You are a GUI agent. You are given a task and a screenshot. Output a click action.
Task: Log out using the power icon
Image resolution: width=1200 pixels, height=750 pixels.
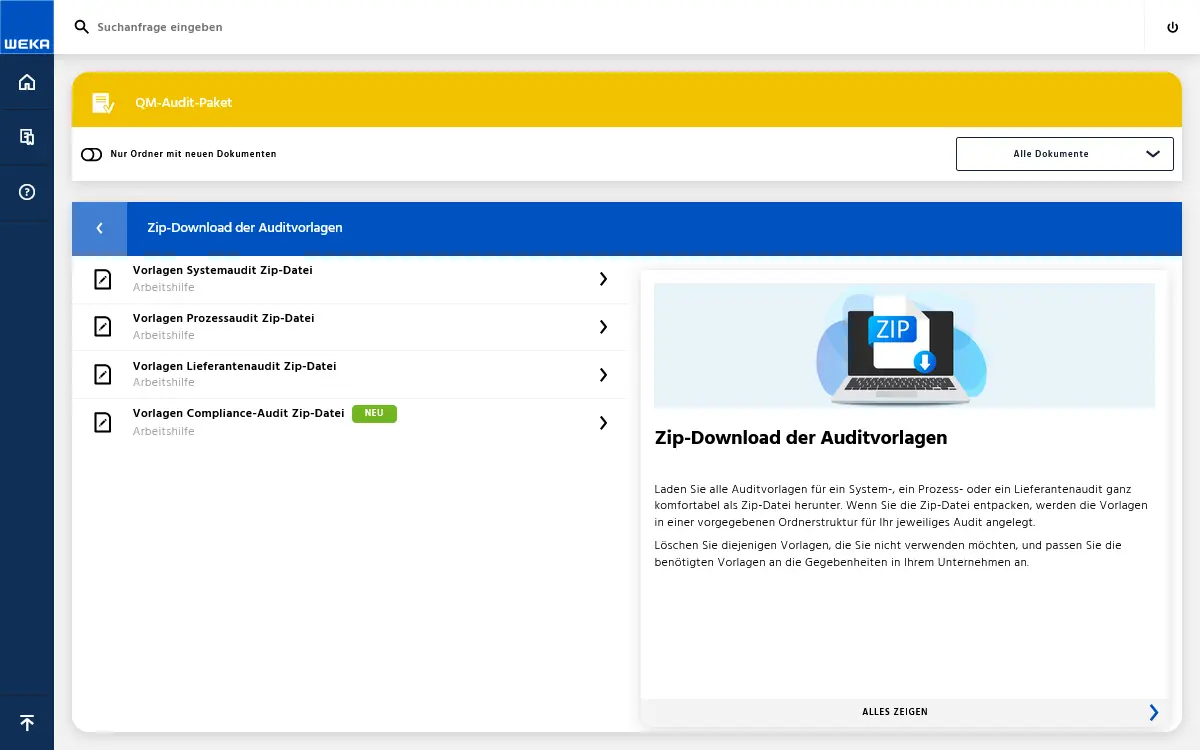pos(1172,27)
